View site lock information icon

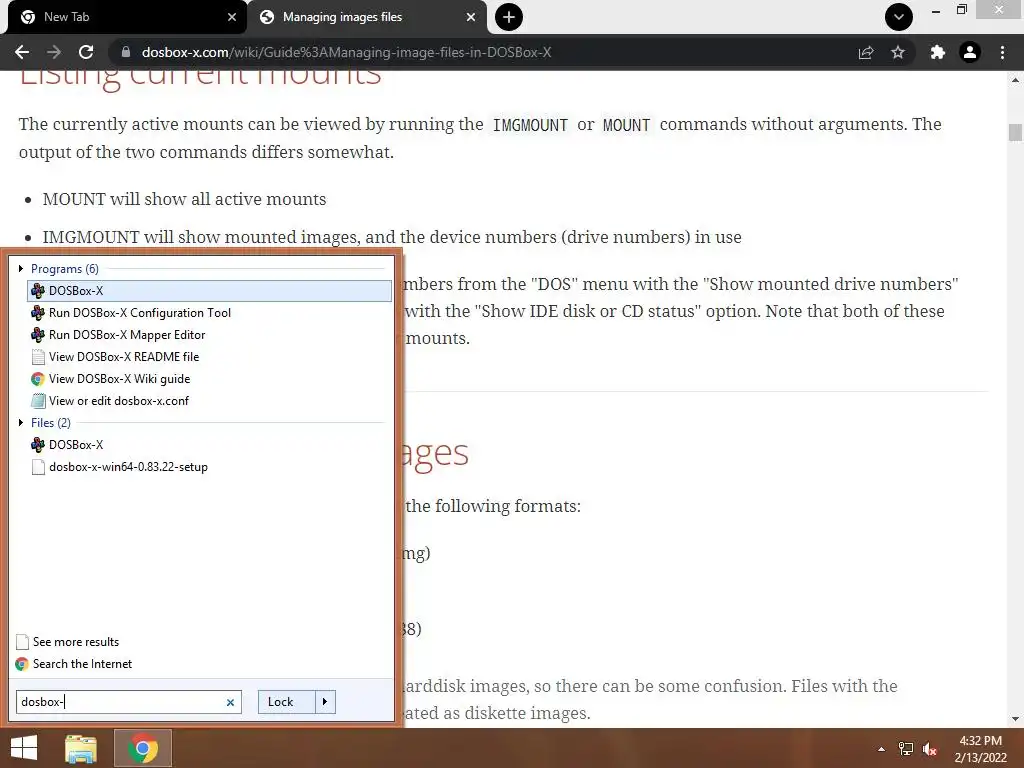click(x=125, y=52)
